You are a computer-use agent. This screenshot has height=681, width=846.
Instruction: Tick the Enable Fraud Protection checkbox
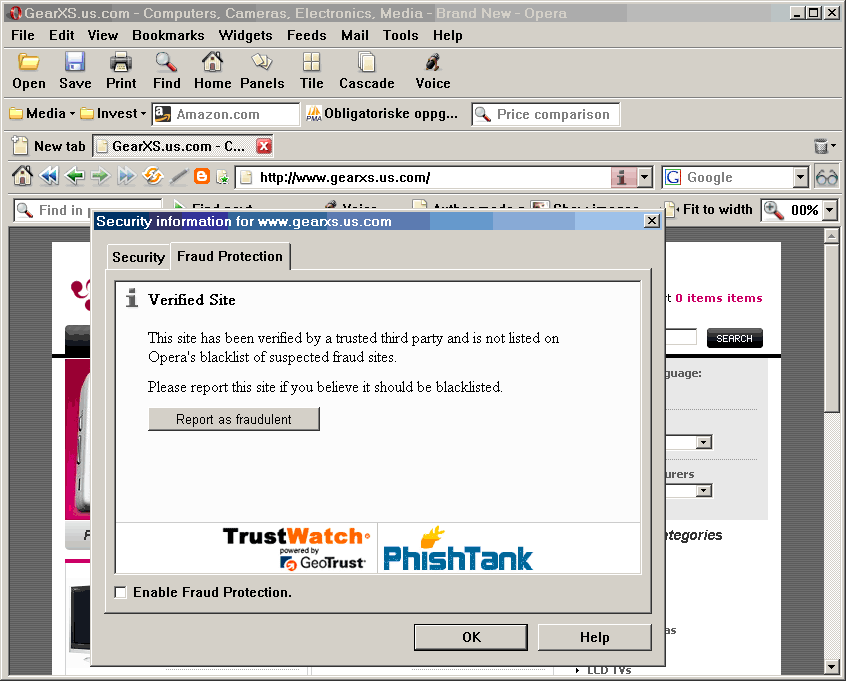point(121,593)
